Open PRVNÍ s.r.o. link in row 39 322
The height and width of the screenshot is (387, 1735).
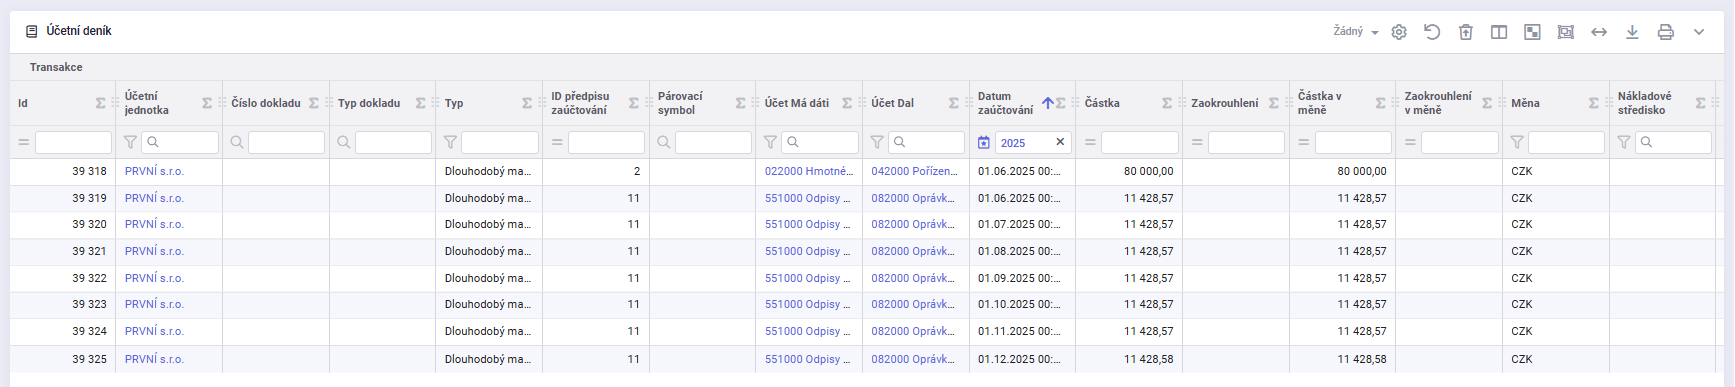[x=154, y=278]
